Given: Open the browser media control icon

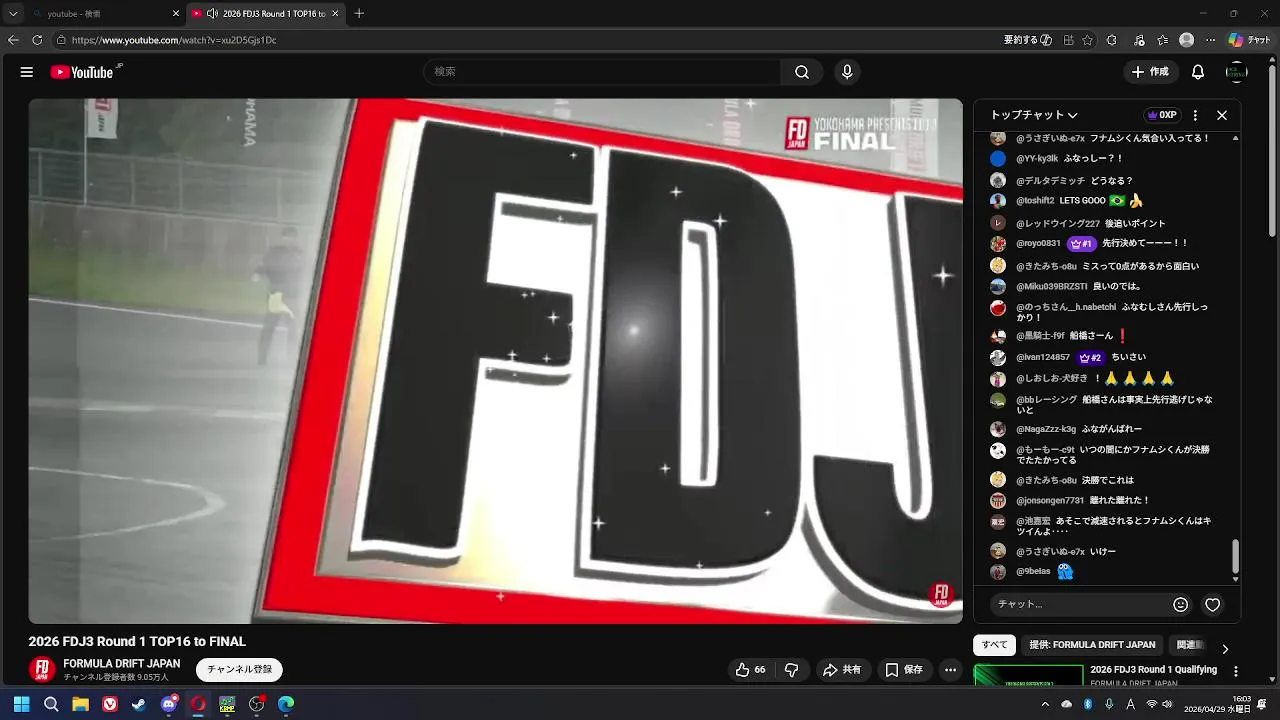Looking at the screenshot, I should [1139, 40].
